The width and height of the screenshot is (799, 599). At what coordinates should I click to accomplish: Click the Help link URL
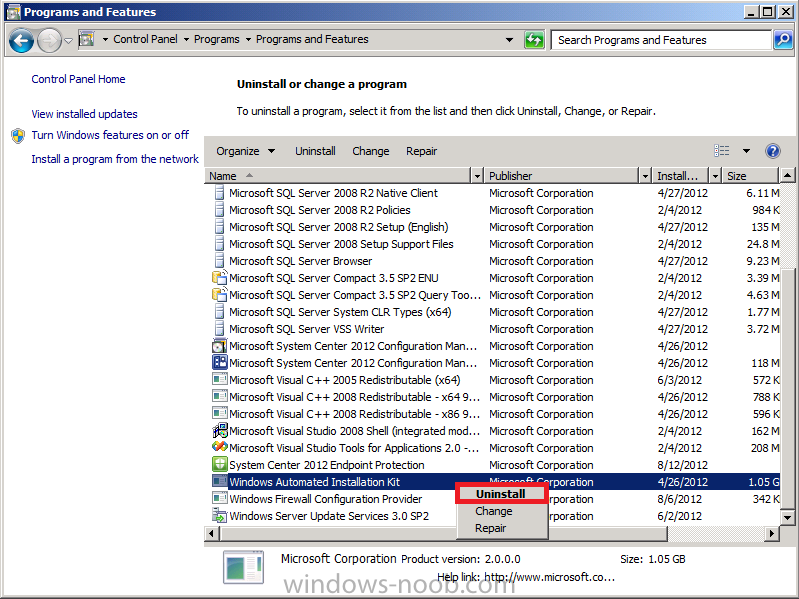coord(549,577)
